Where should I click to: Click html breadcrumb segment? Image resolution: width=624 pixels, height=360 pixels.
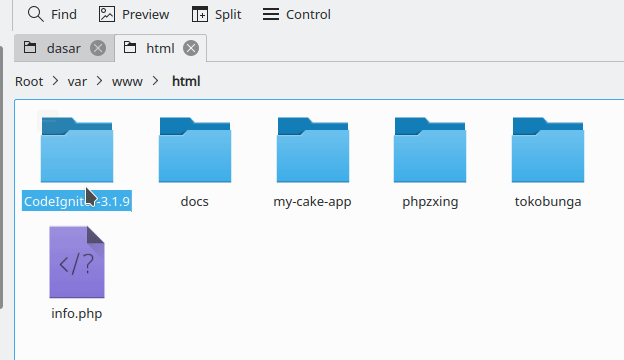click(x=186, y=82)
